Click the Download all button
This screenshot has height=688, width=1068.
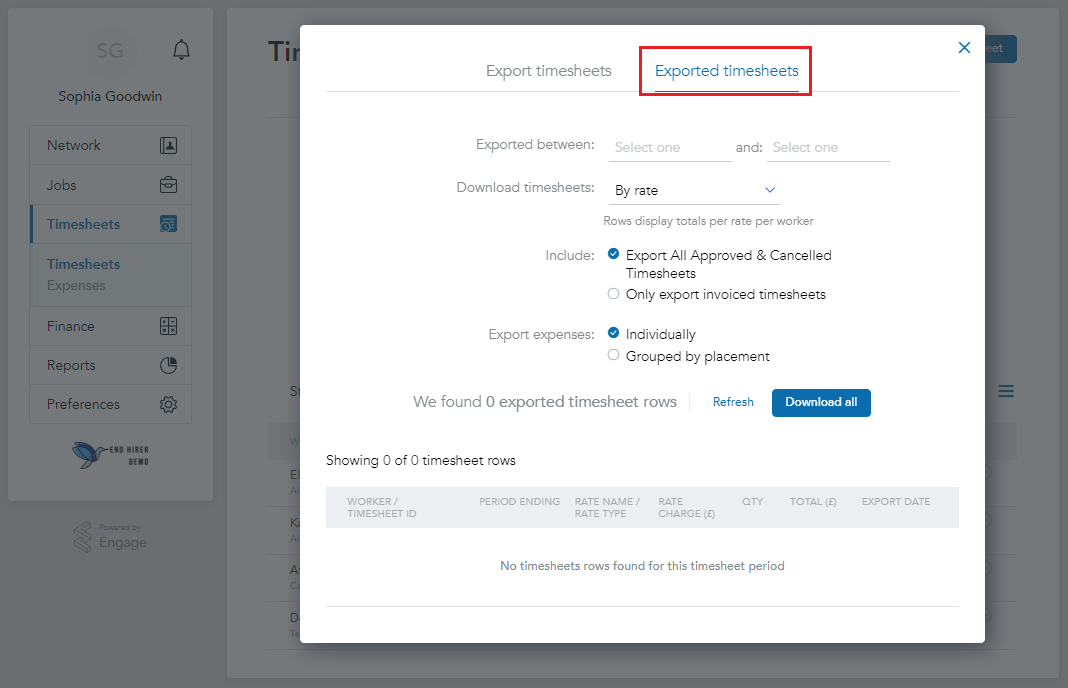click(x=821, y=403)
